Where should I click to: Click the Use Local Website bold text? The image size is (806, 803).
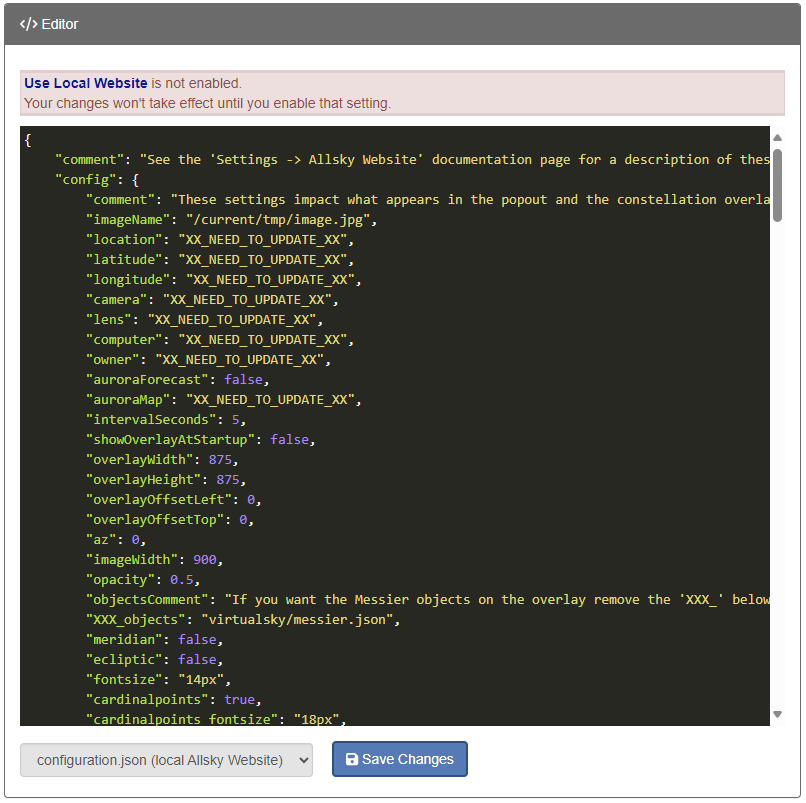[x=86, y=83]
